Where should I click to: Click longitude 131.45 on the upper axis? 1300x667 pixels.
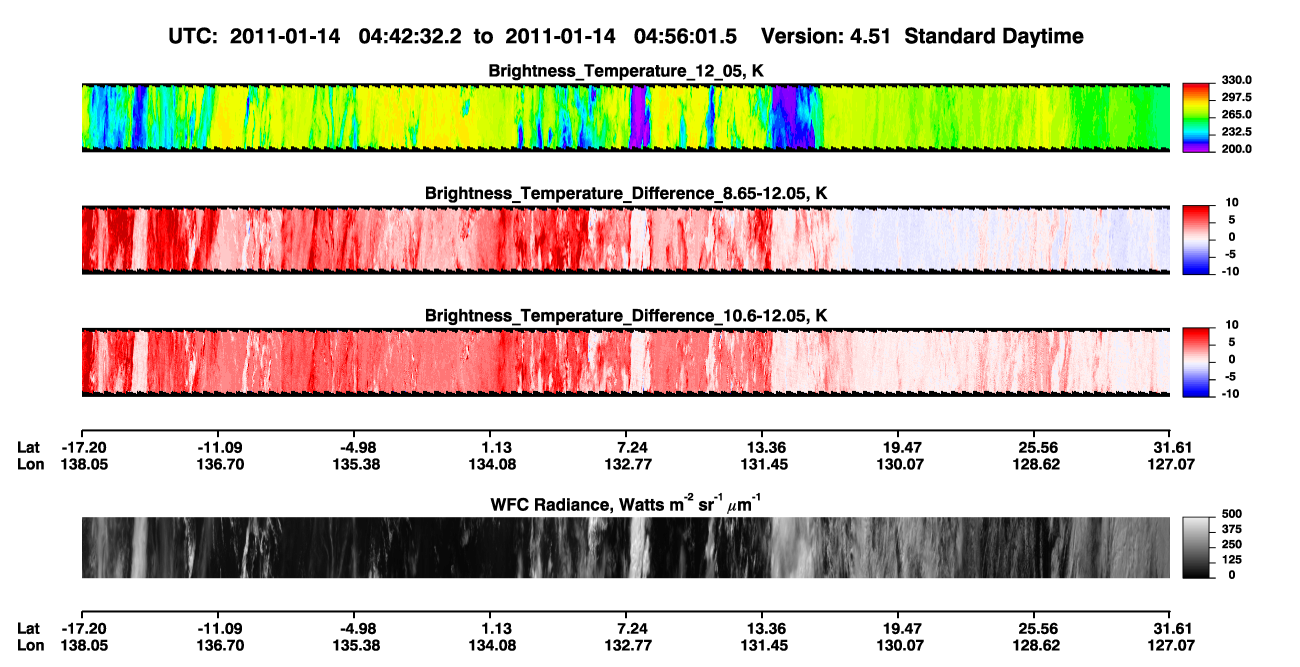point(763,464)
